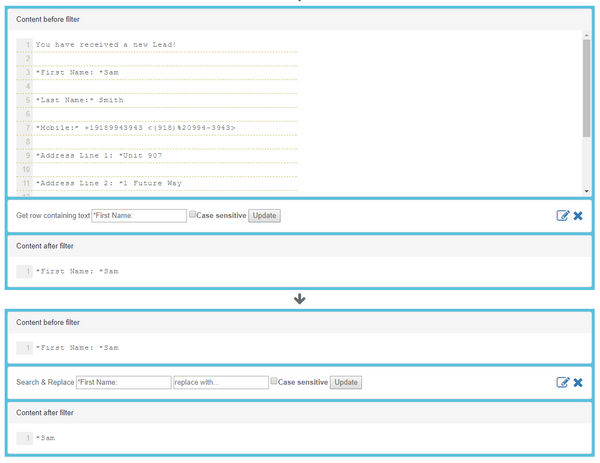Screen dimensions: 600x463
Task: Open the edit icon for the Search & Replace filter
Action: [x=563, y=382]
